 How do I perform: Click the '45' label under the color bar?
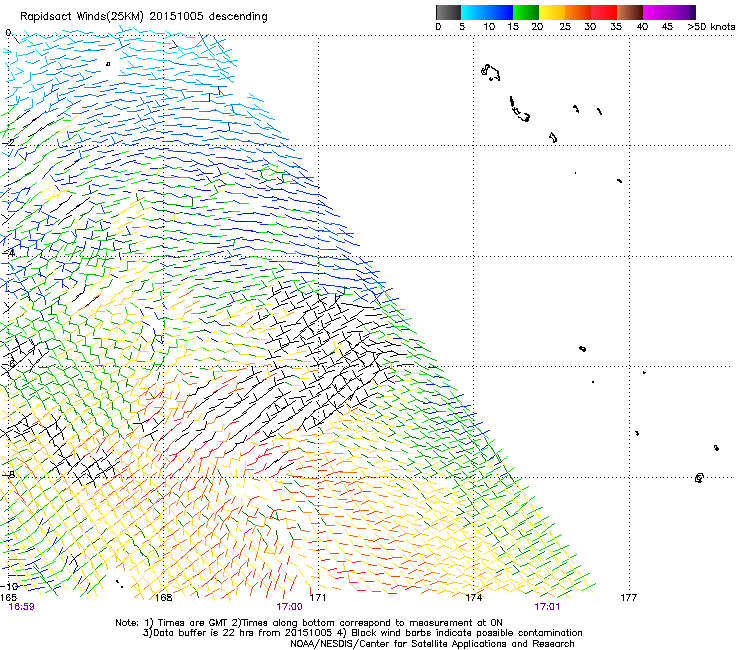(667, 26)
